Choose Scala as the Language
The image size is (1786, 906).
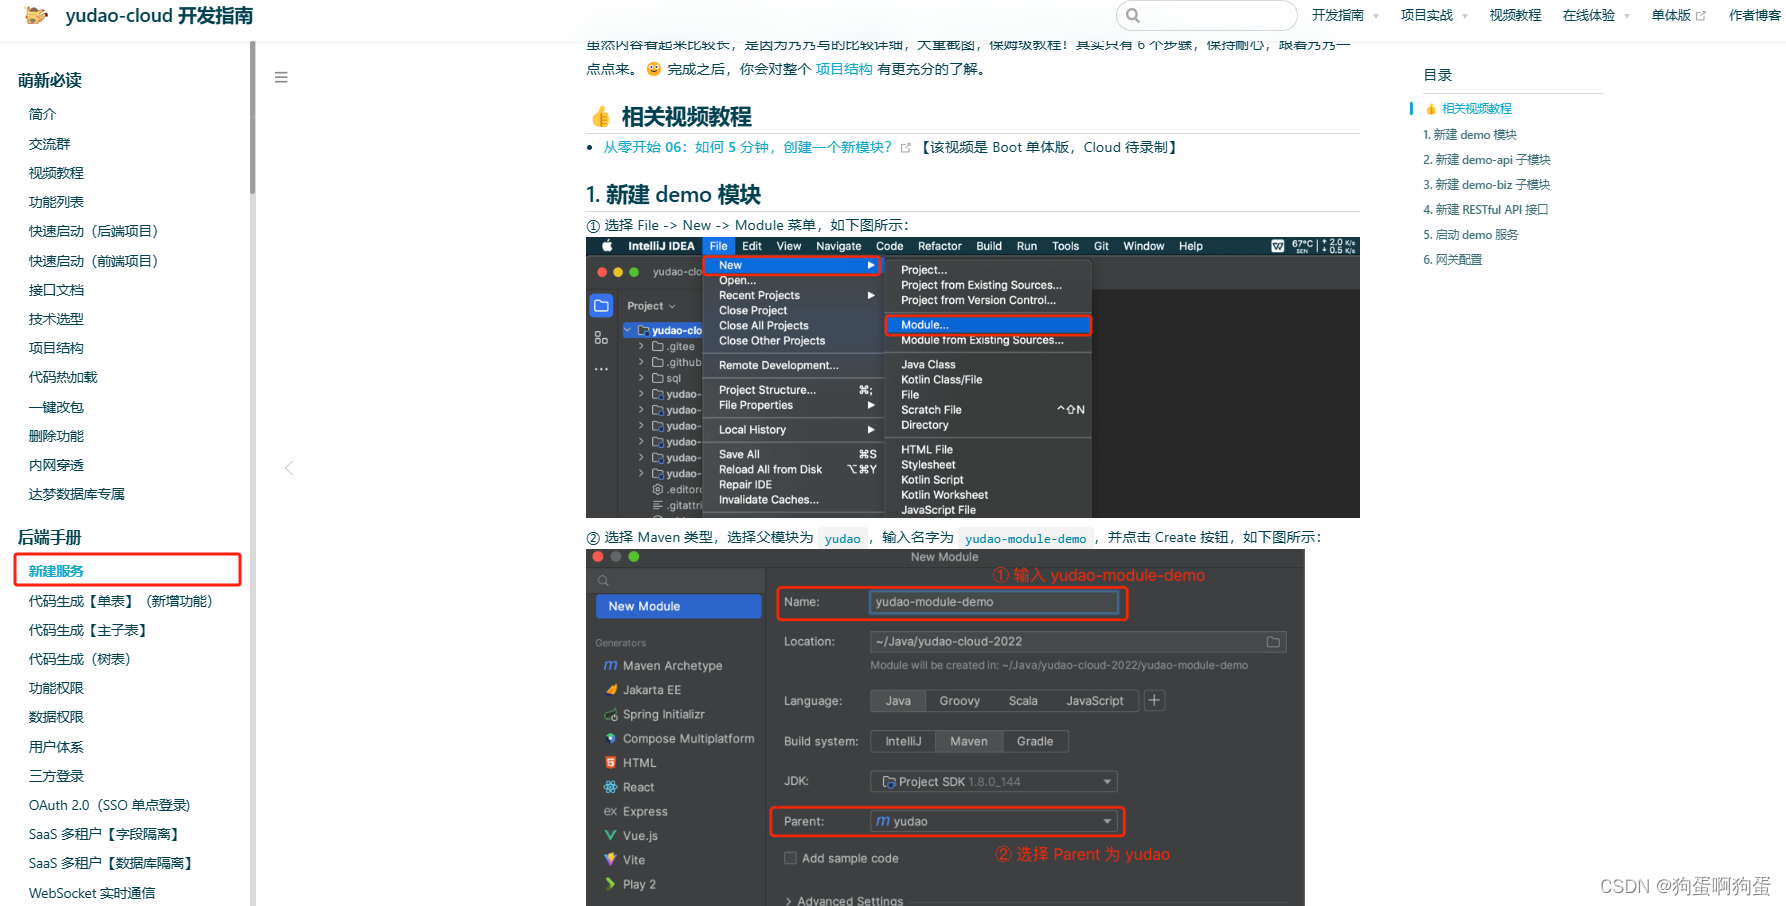pyautogui.click(x=1023, y=701)
